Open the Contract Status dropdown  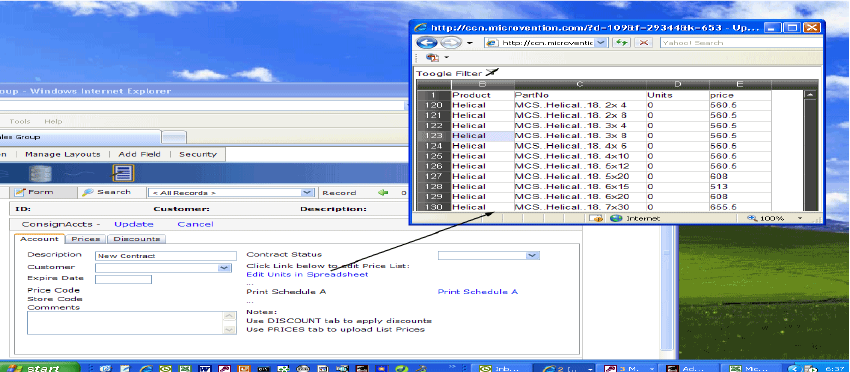click(532, 255)
